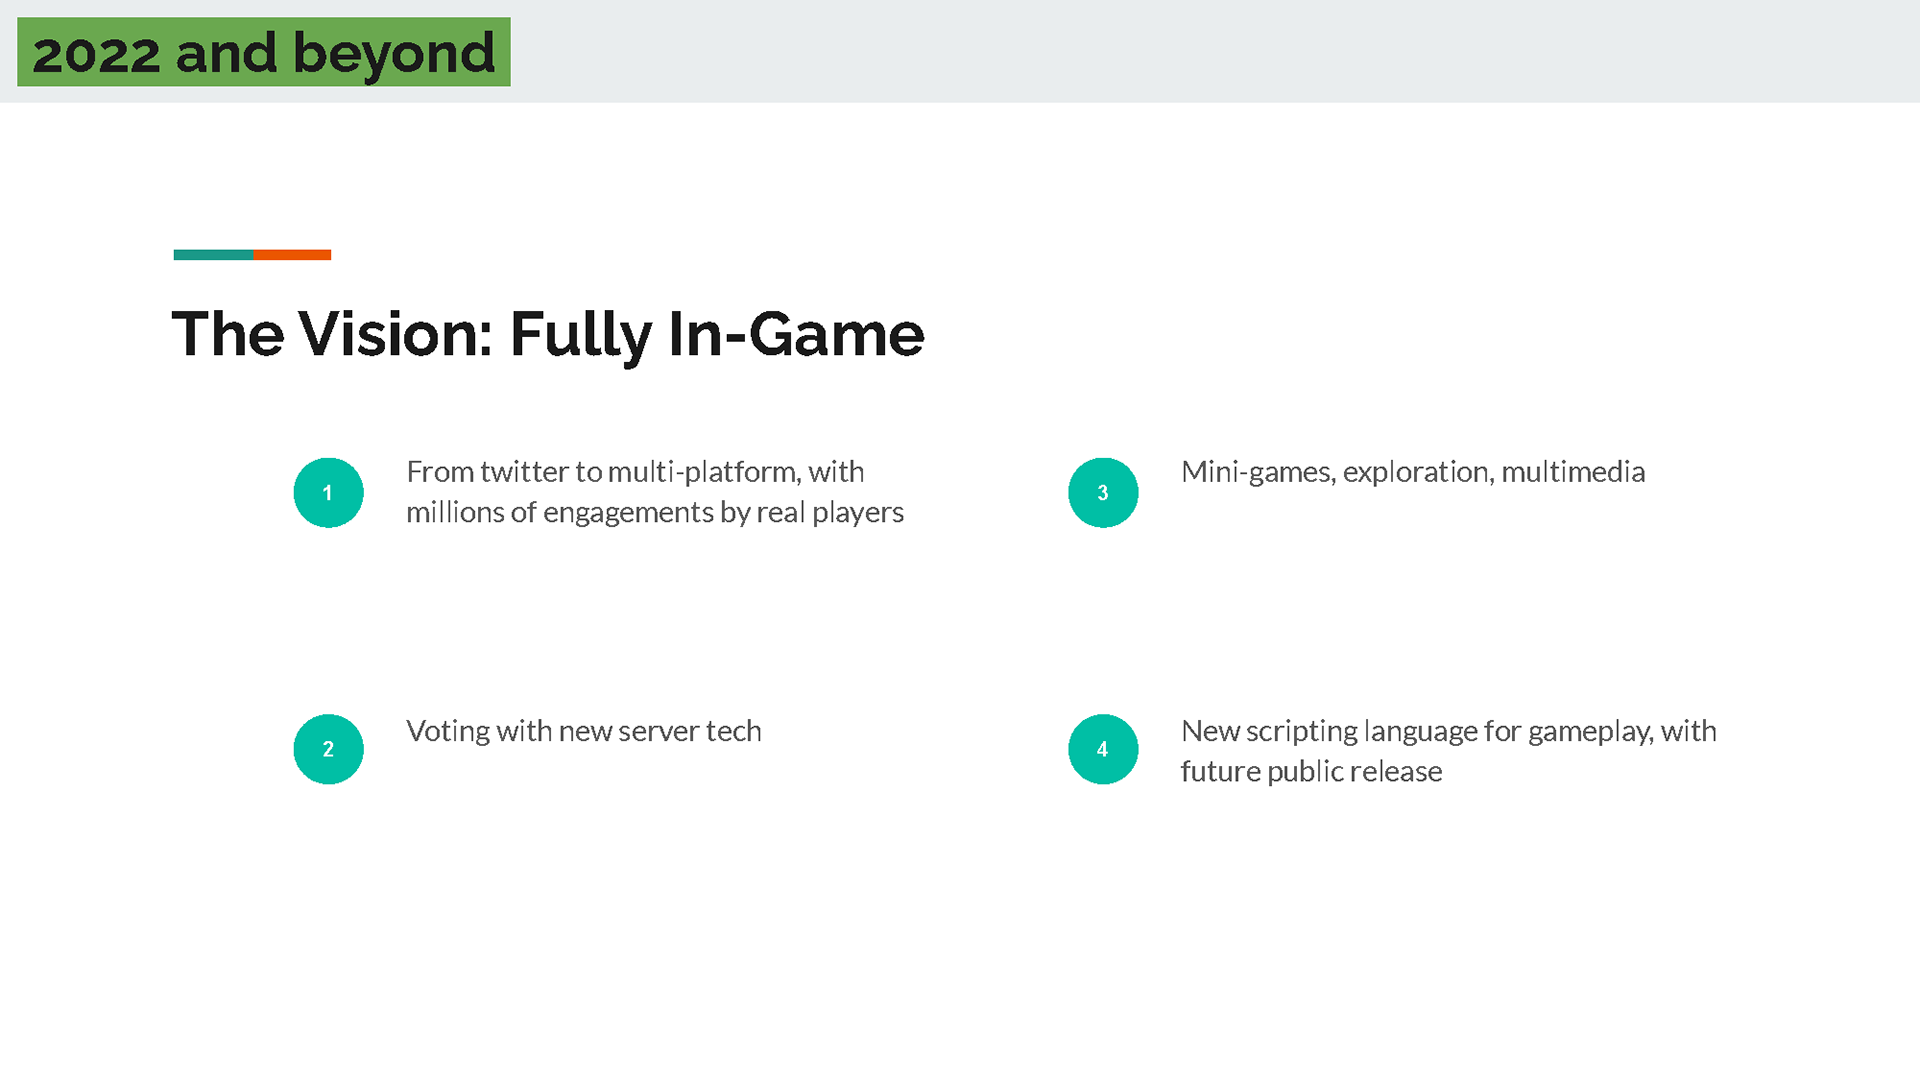Click 'Voting with new server tech' text
Image resolution: width=1920 pixels, height=1080 pixels.
pos(584,731)
